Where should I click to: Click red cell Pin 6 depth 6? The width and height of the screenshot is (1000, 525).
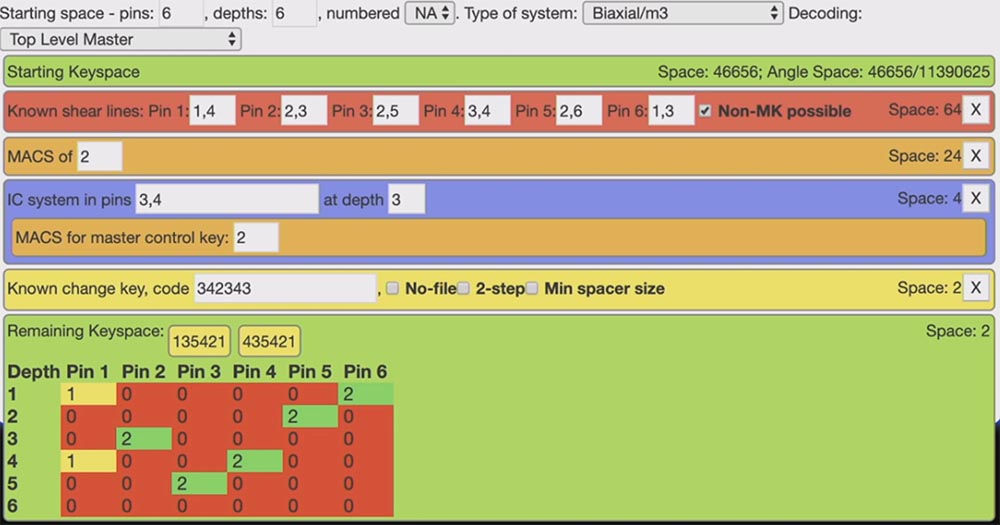[x=366, y=505]
